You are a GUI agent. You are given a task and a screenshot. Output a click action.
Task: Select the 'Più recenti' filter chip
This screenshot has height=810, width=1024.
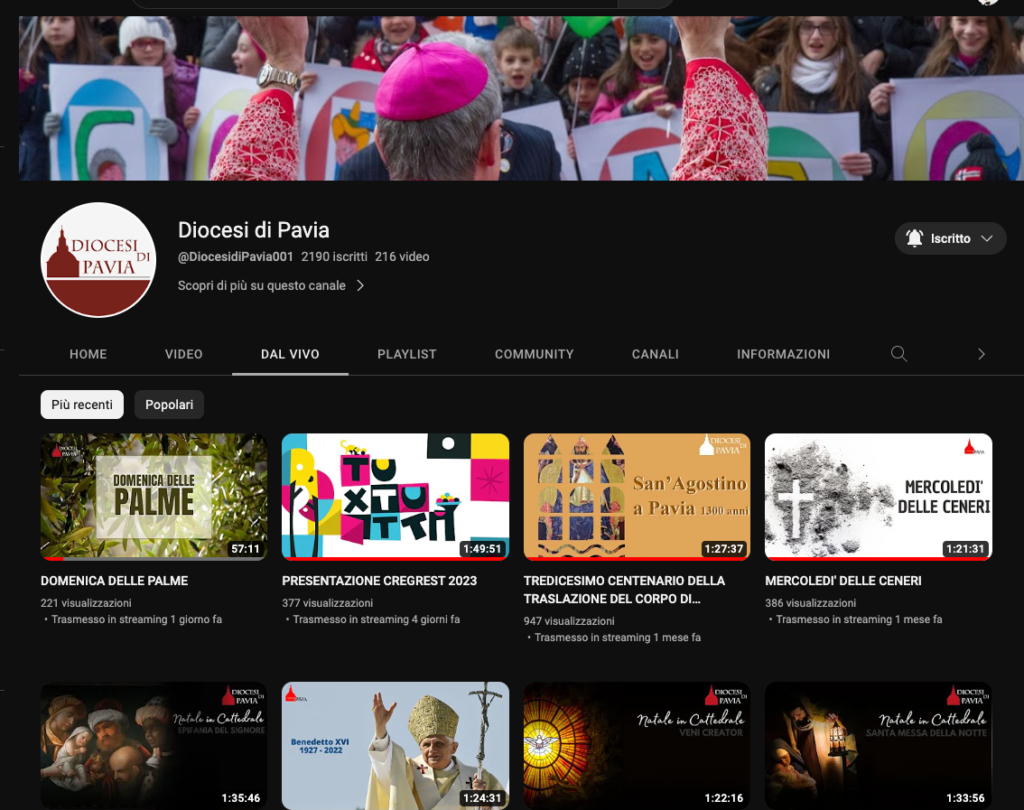click(x=82, y=404)
